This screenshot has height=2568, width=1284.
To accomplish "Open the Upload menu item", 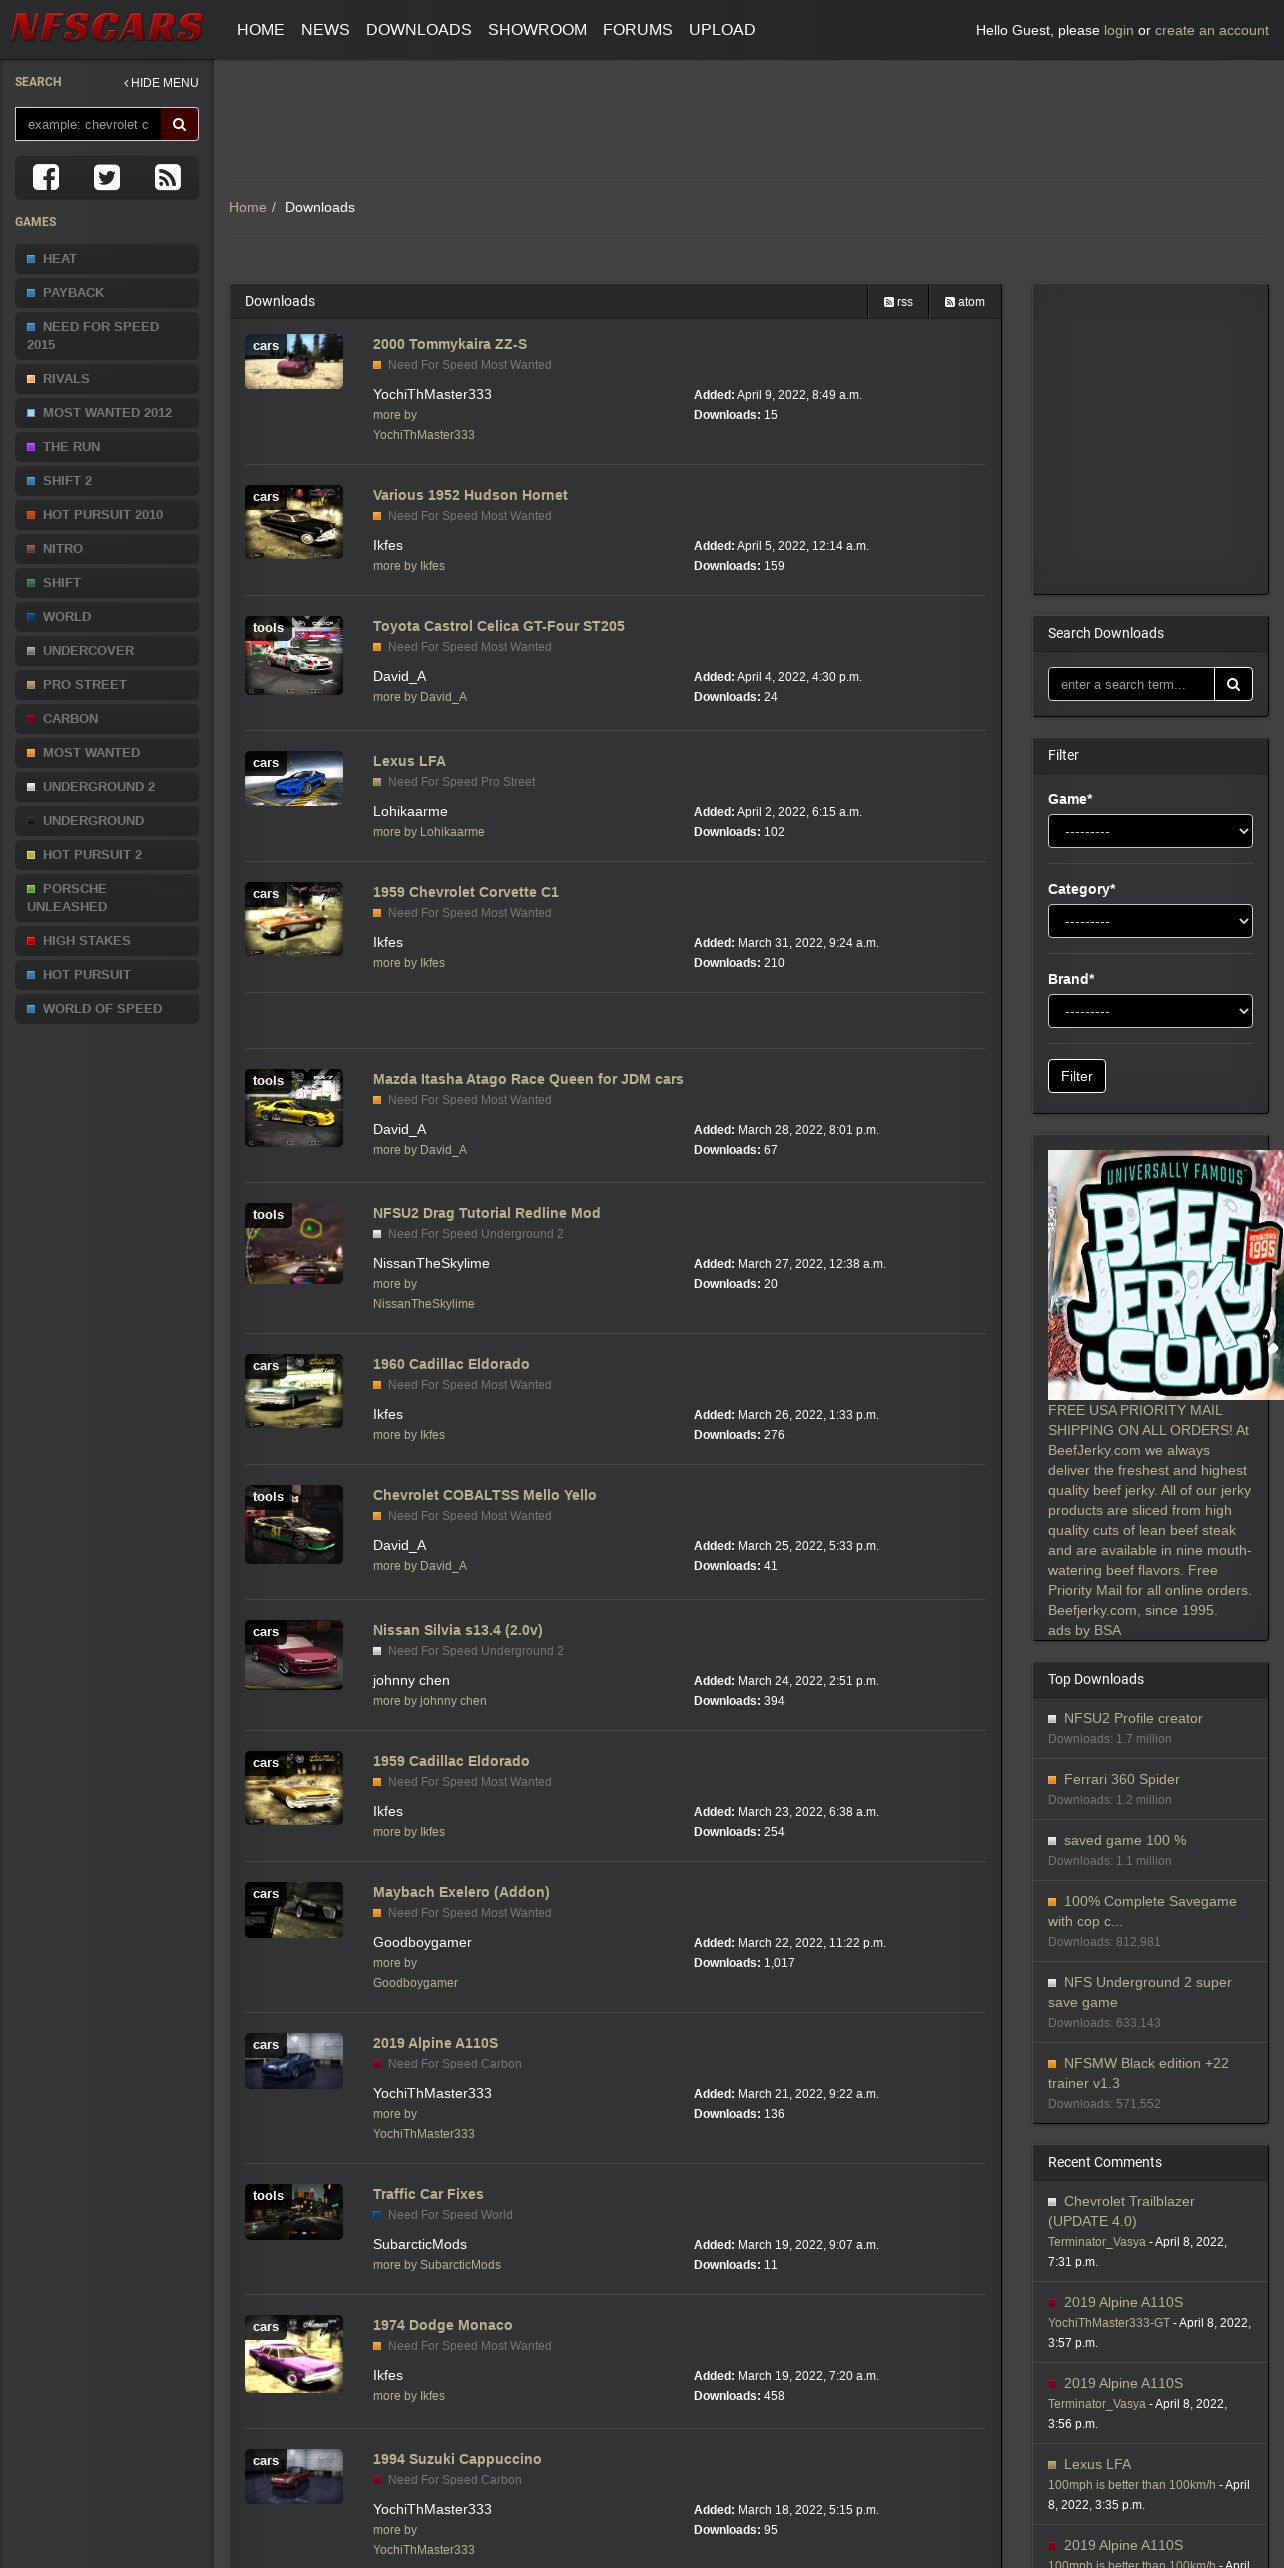I will (x=722, y=30).
